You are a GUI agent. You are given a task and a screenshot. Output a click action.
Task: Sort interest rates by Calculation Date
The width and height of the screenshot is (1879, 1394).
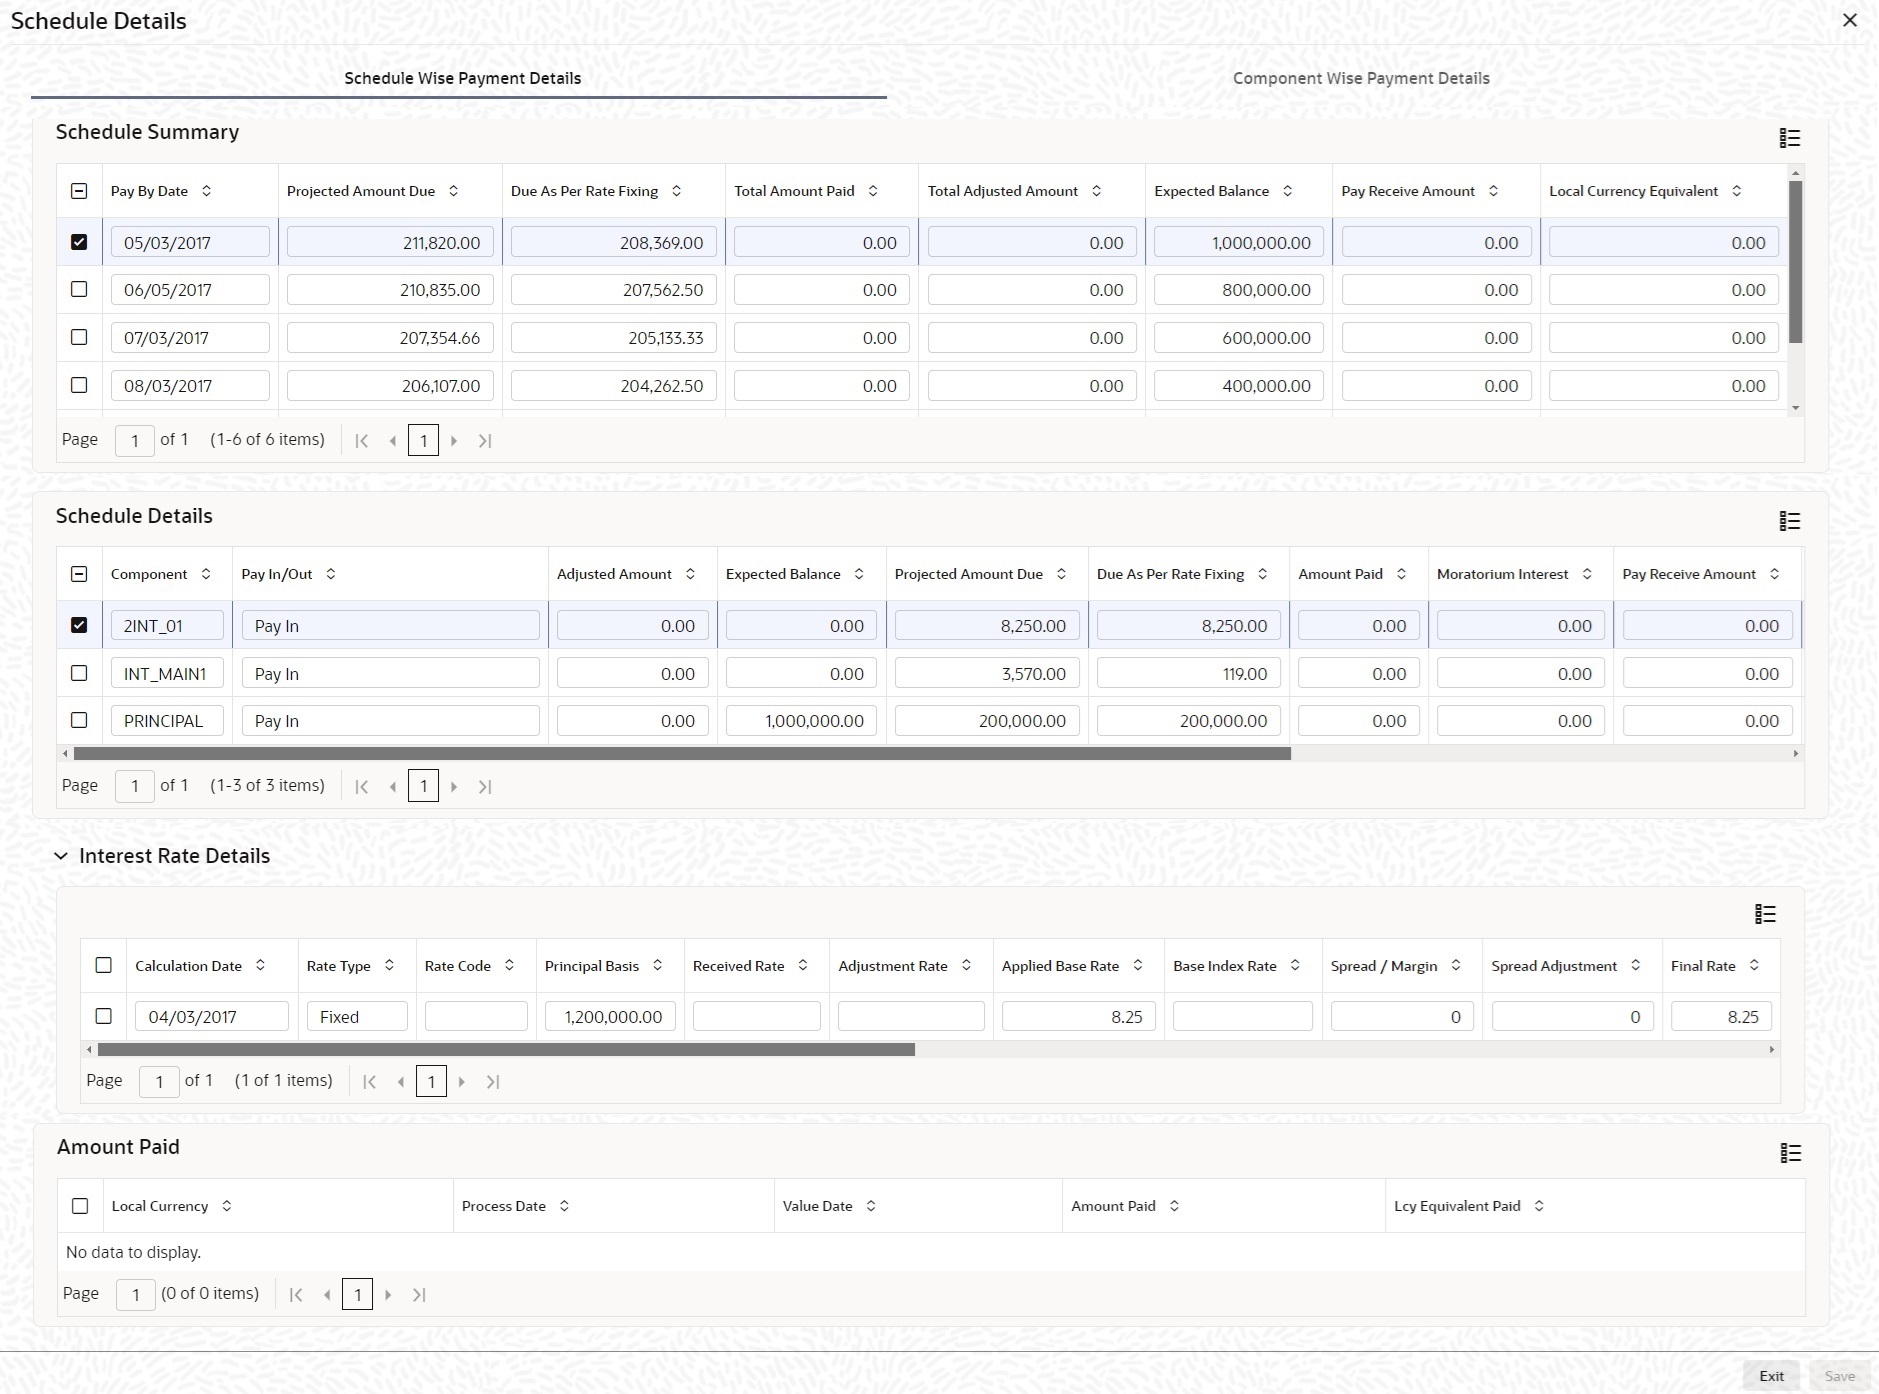260,966
